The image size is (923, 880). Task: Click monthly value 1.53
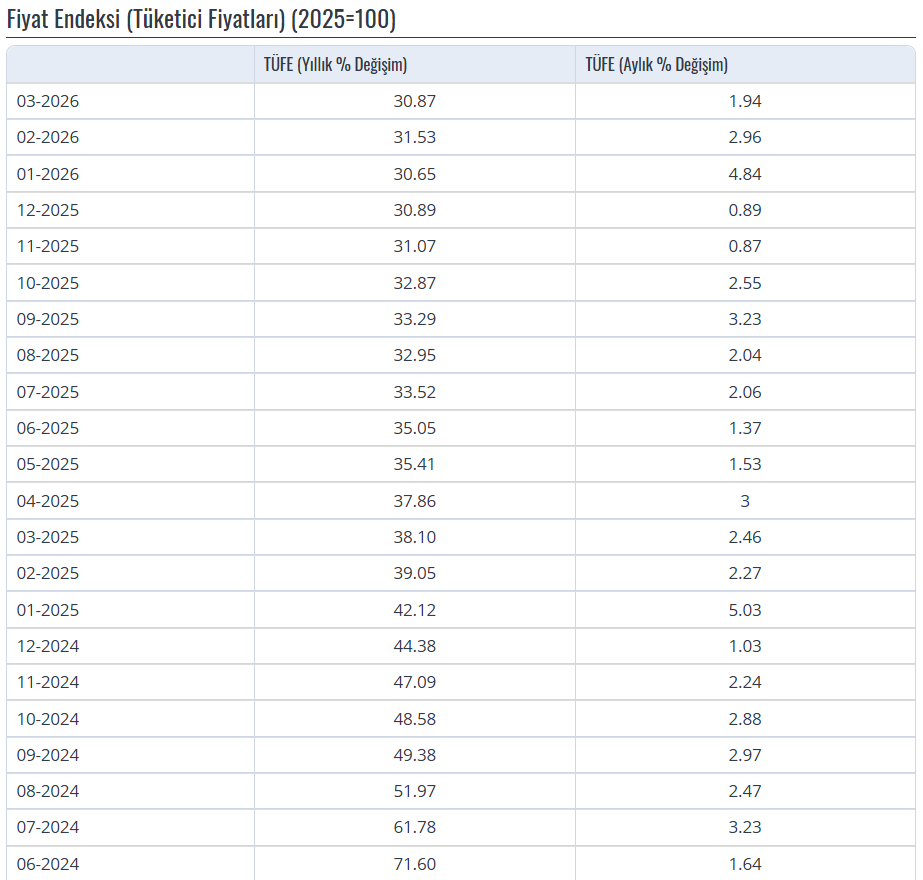pos(745,464)
